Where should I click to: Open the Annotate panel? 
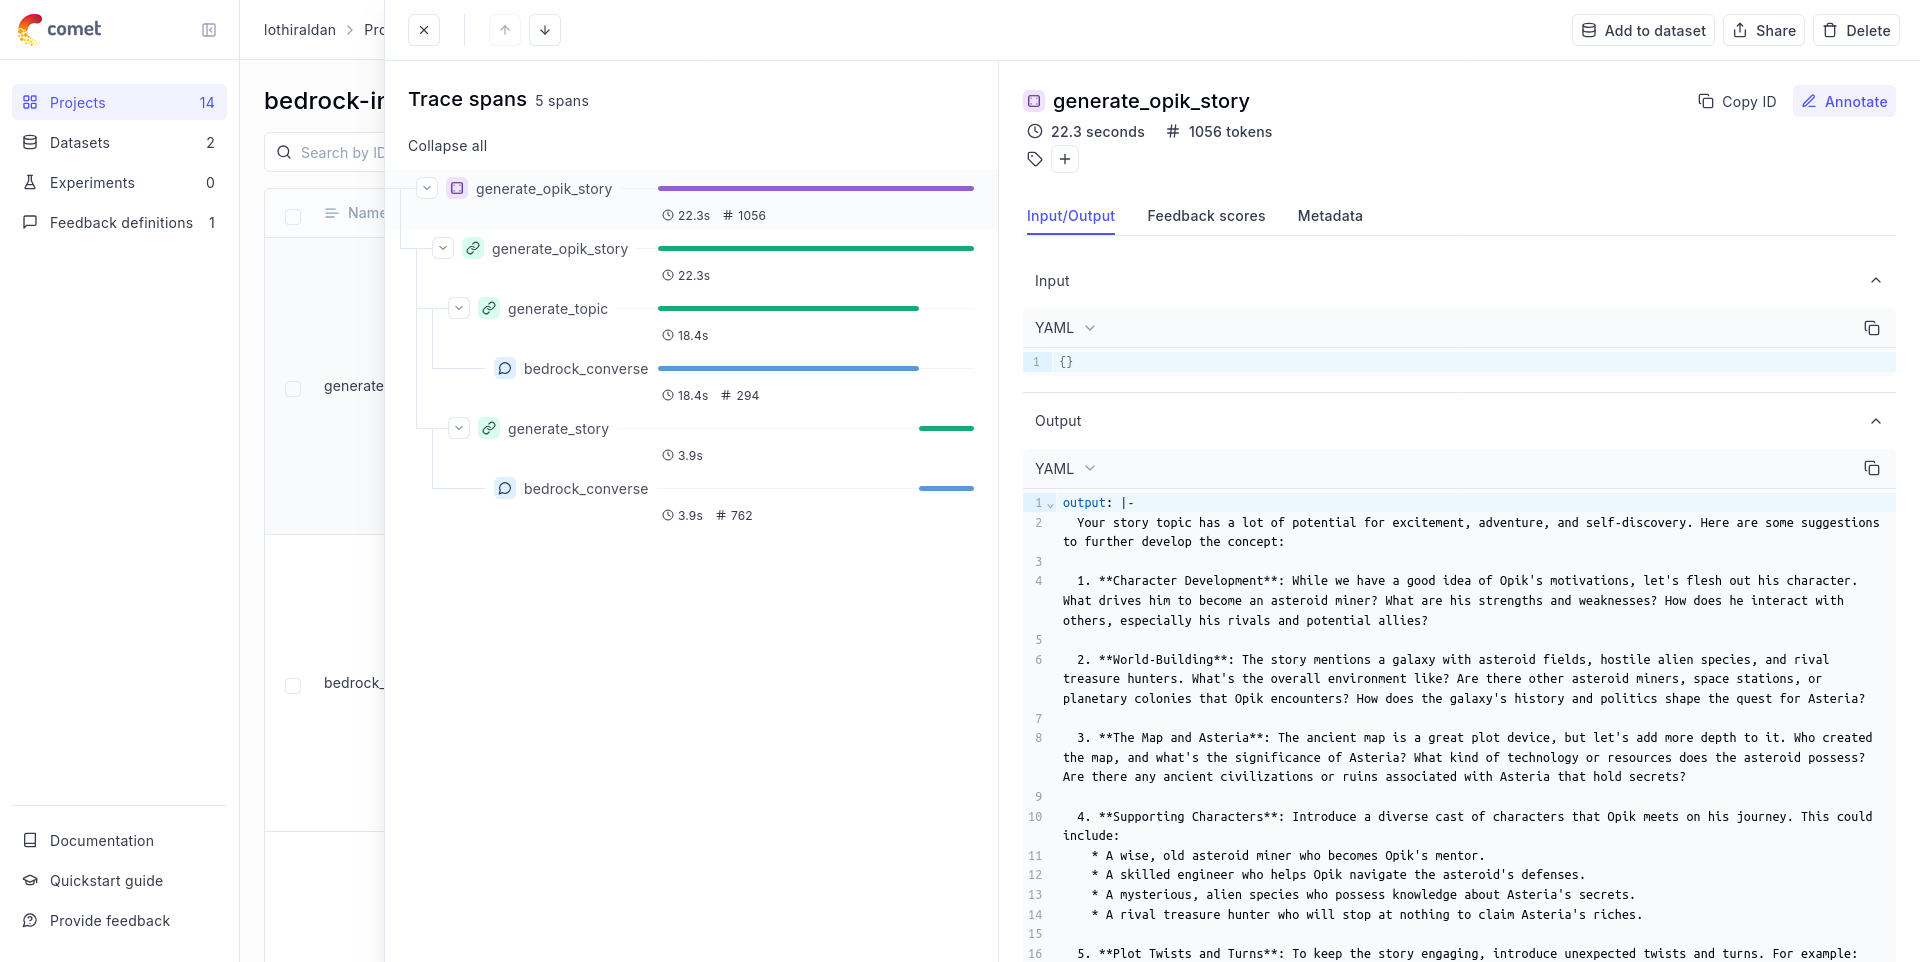coord(1844,102)
